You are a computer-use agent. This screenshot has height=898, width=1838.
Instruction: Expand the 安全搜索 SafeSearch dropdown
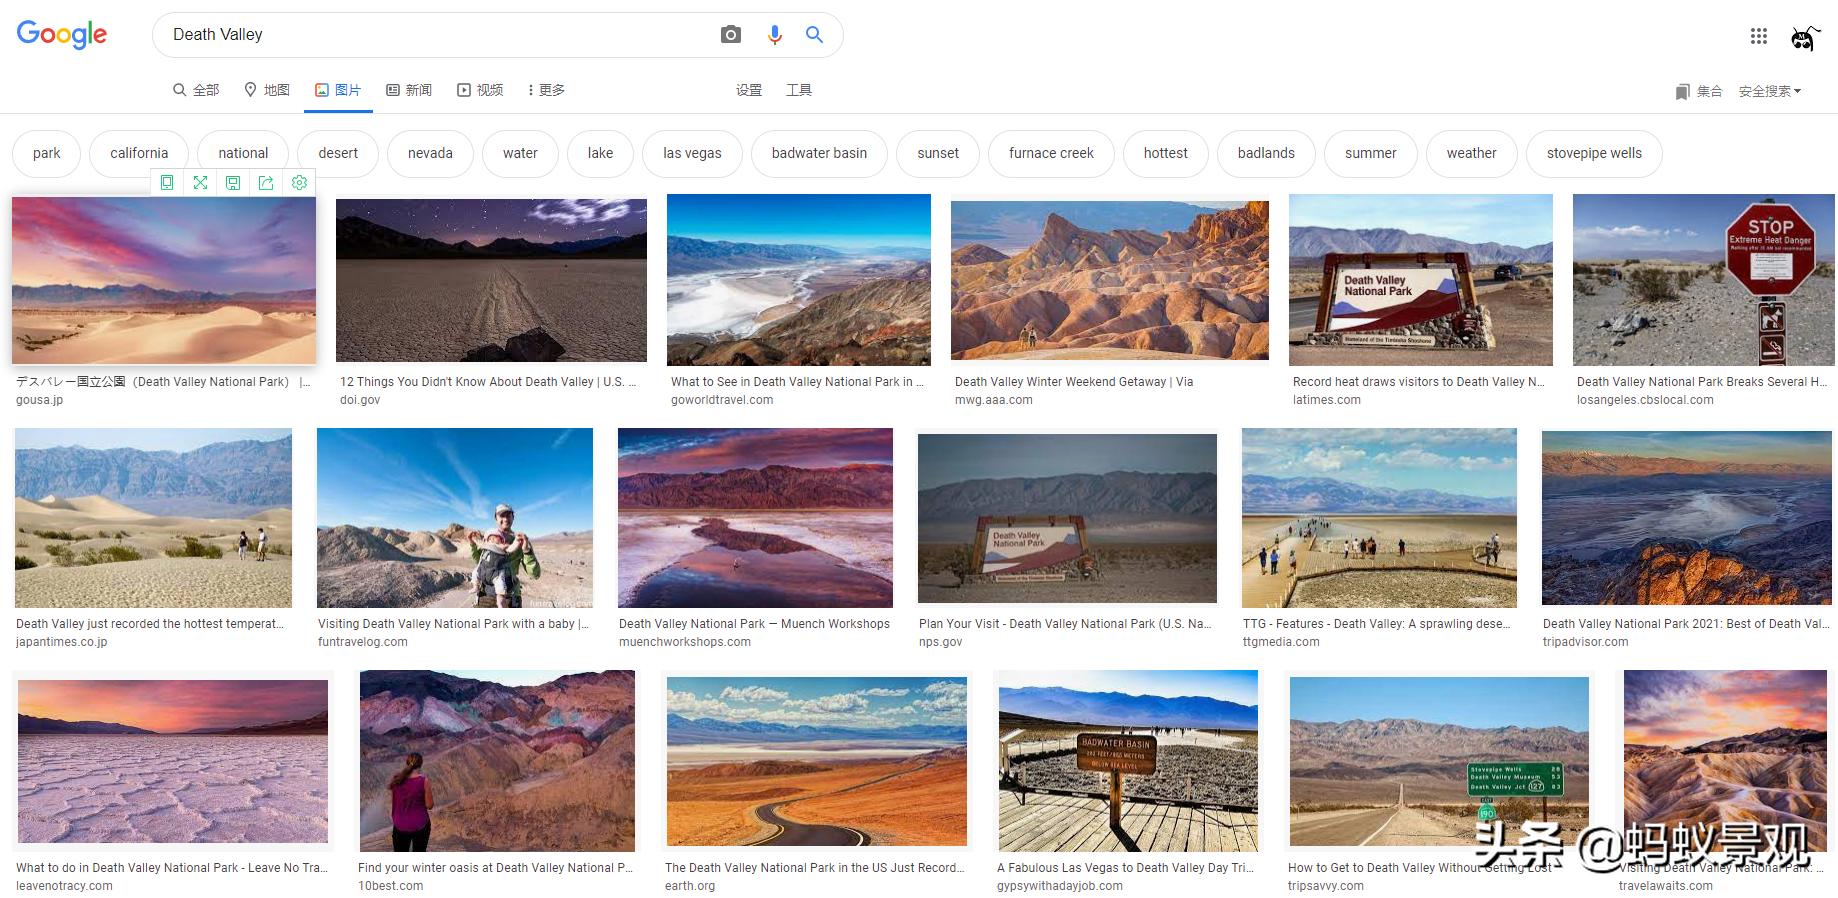pyautogui.click(x=1769, y=91)
